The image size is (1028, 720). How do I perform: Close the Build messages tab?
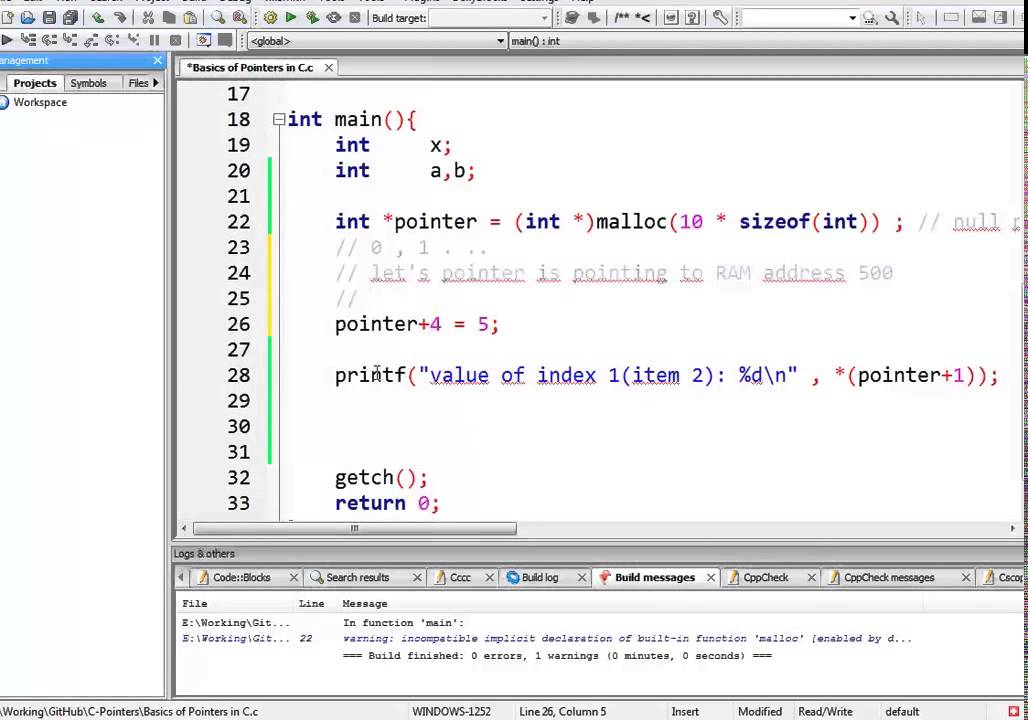[711, 577]
